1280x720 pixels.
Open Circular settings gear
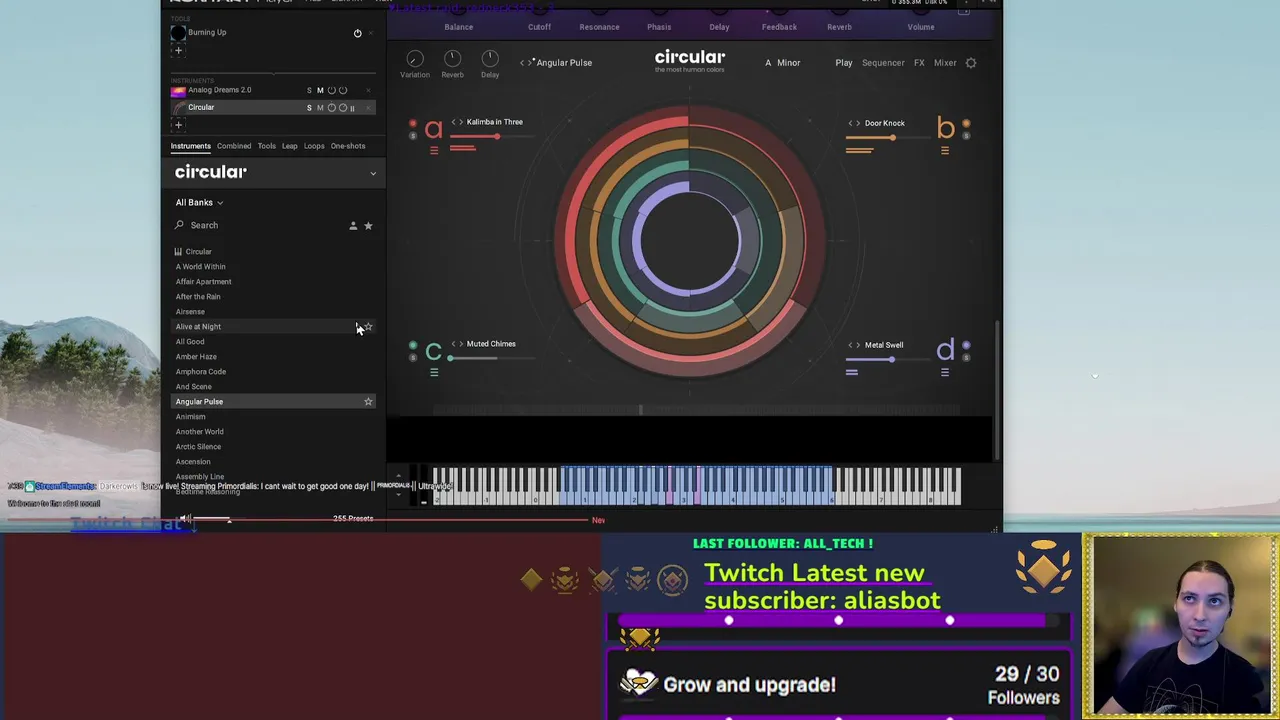point(971,63)
